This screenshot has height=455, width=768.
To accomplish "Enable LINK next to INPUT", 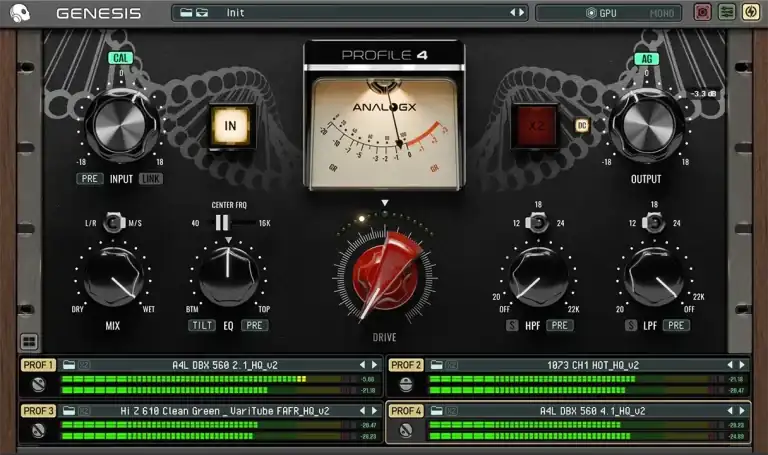I will [151, 179].
